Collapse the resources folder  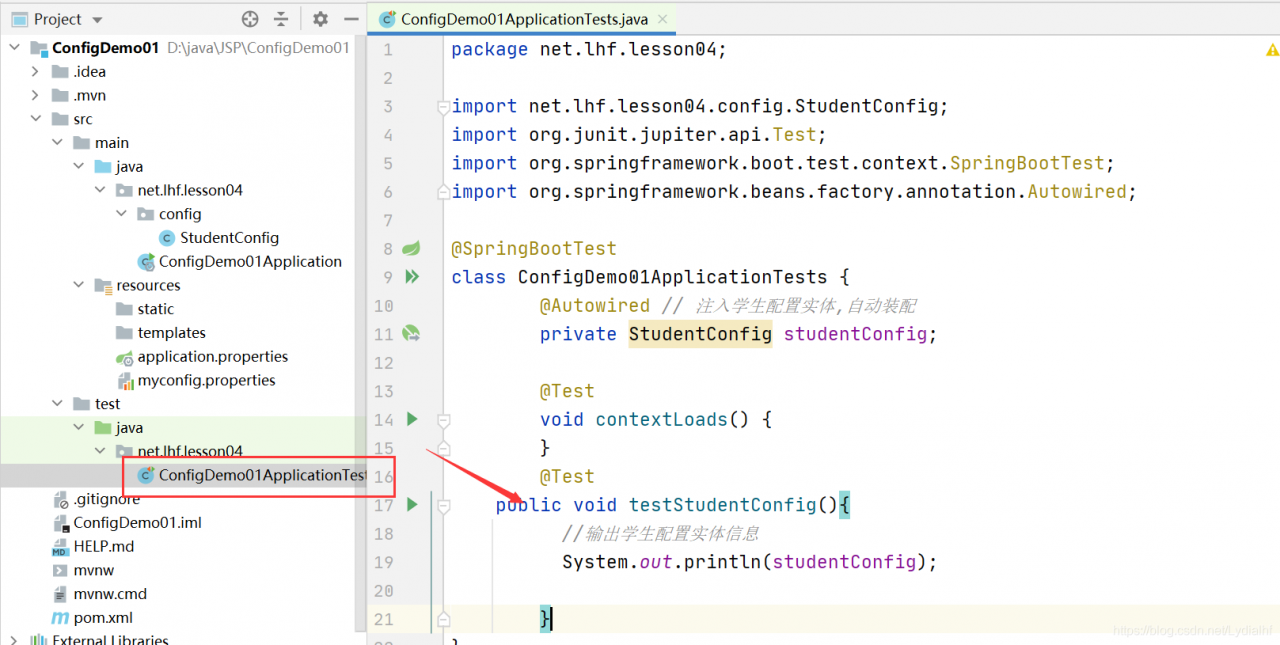coord(78,285)
